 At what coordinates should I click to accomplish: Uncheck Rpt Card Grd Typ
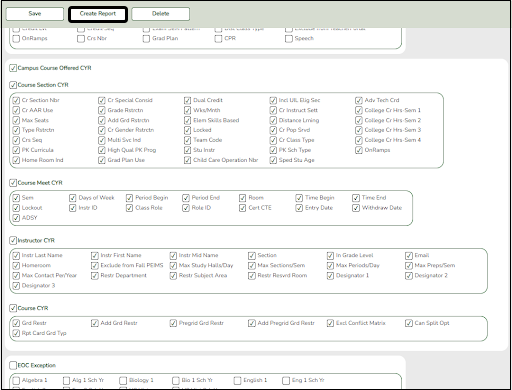16,333
